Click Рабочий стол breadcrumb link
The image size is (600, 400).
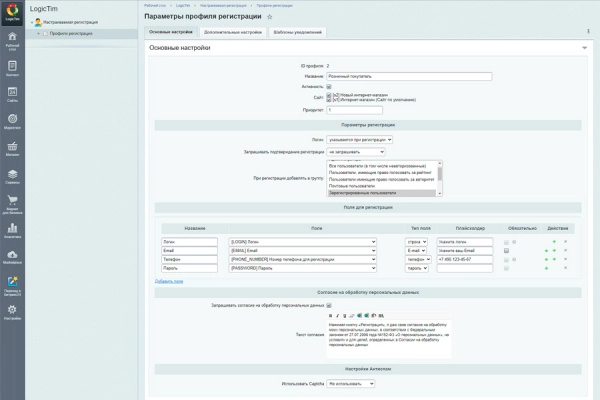point(155,6)
